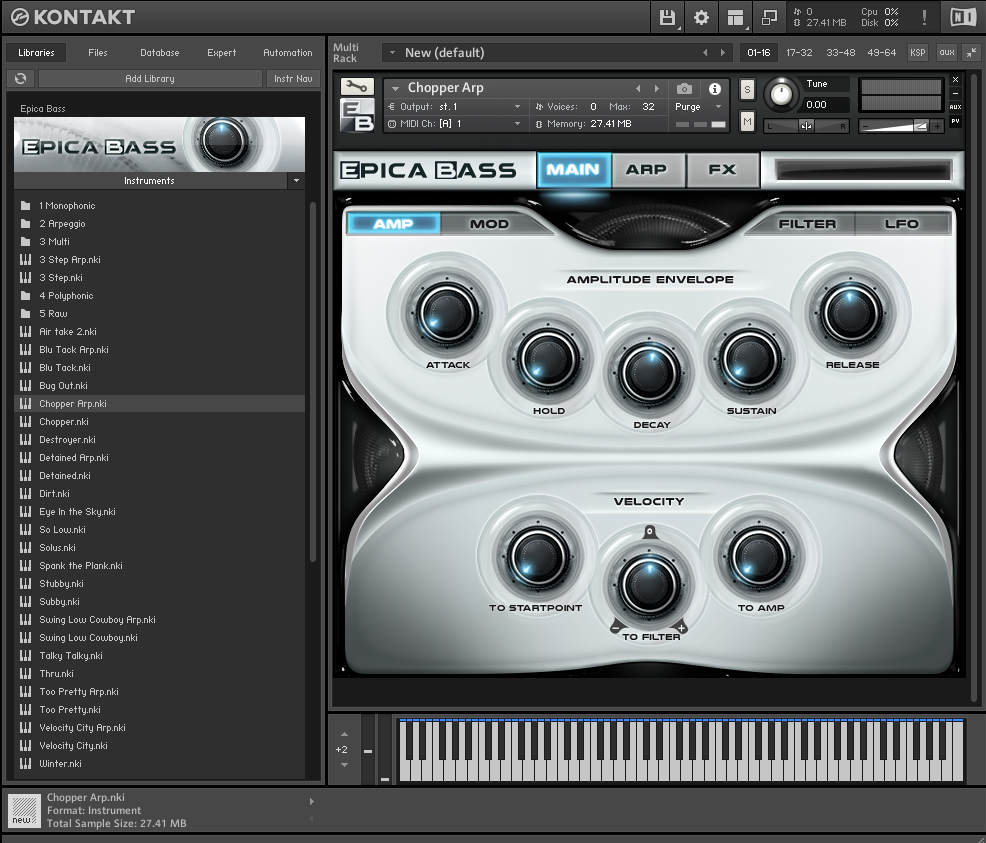Click the Tune knob
Screen dimensions: 986x843
pos(781,94)
